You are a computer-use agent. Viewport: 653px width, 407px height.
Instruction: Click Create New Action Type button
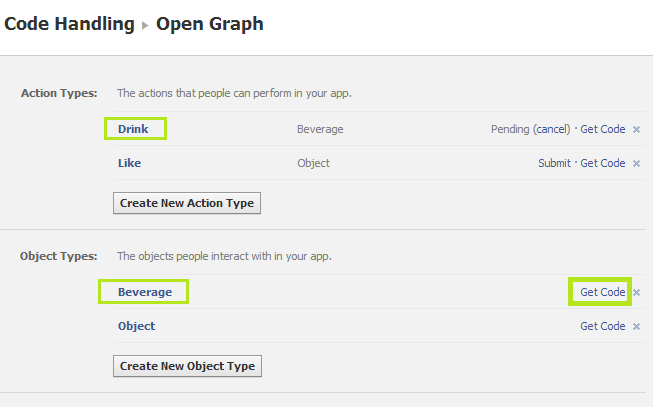point(187,203)
